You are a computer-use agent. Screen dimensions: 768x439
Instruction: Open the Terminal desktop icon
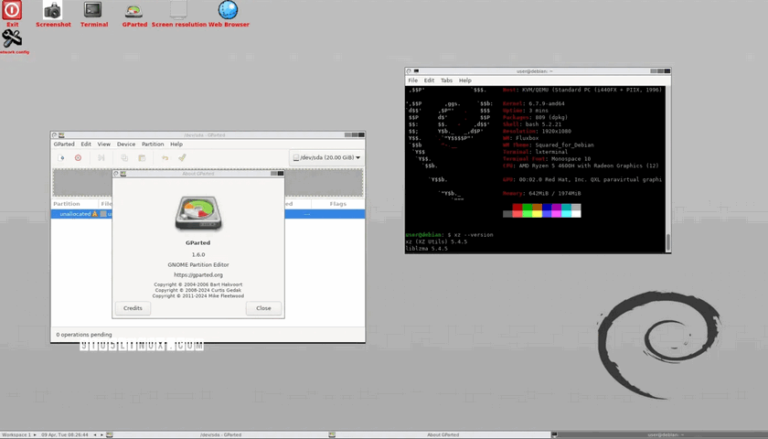93,11
